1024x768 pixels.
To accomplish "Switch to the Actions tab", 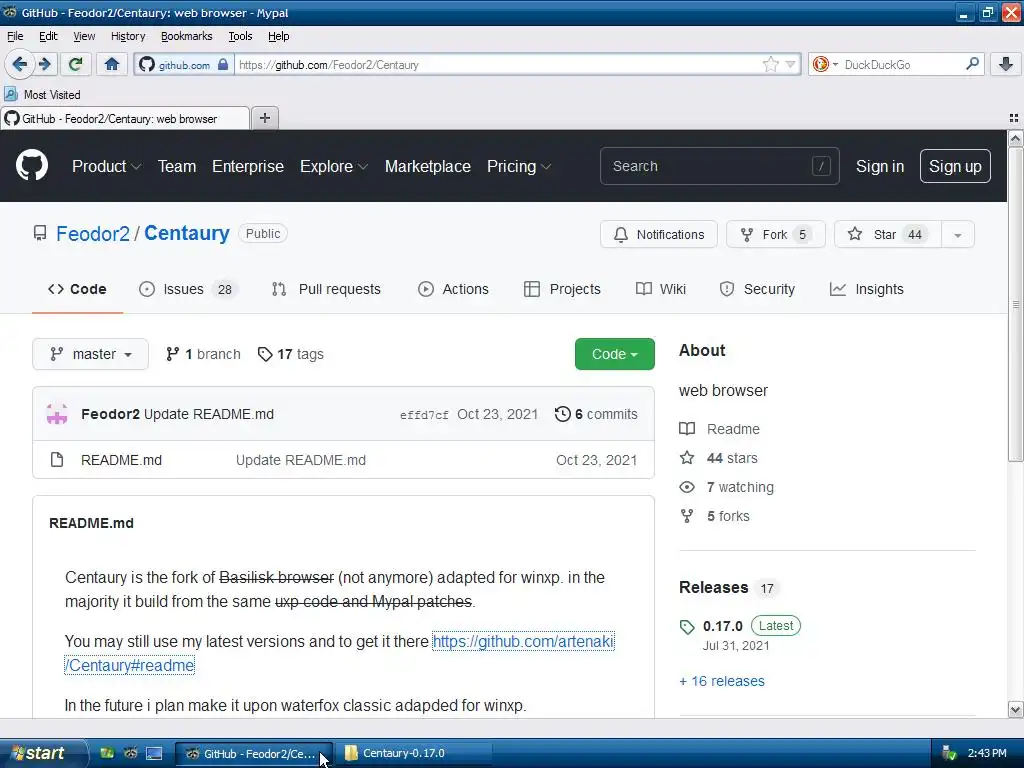I will [453, 289].
